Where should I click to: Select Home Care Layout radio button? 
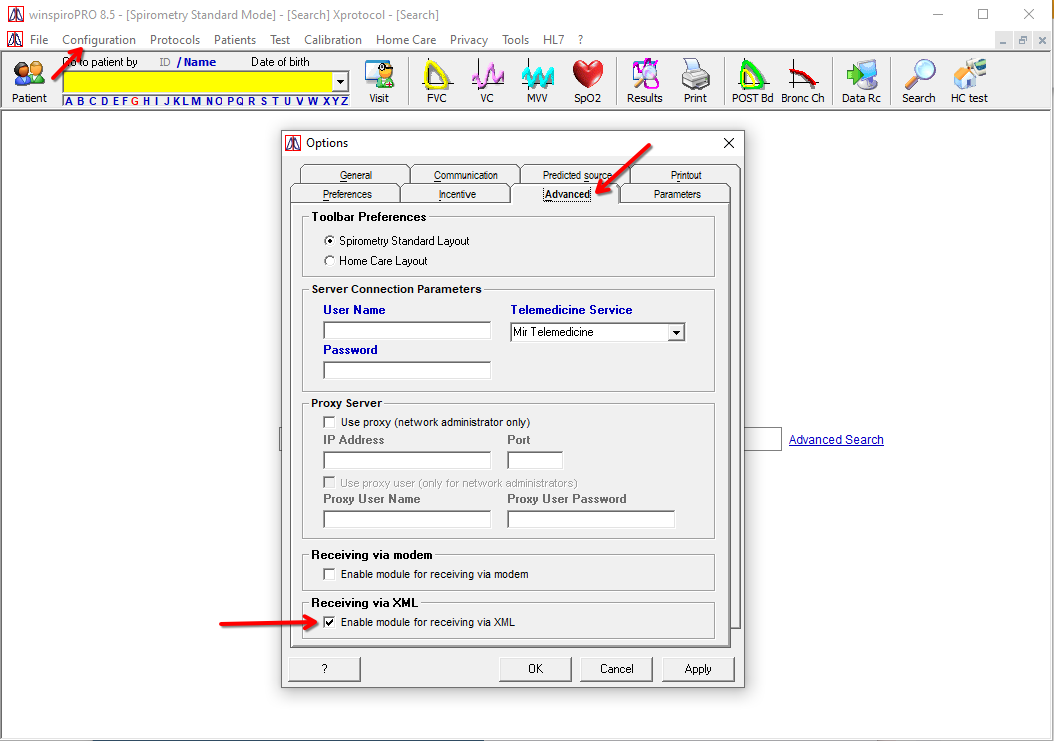329,261
